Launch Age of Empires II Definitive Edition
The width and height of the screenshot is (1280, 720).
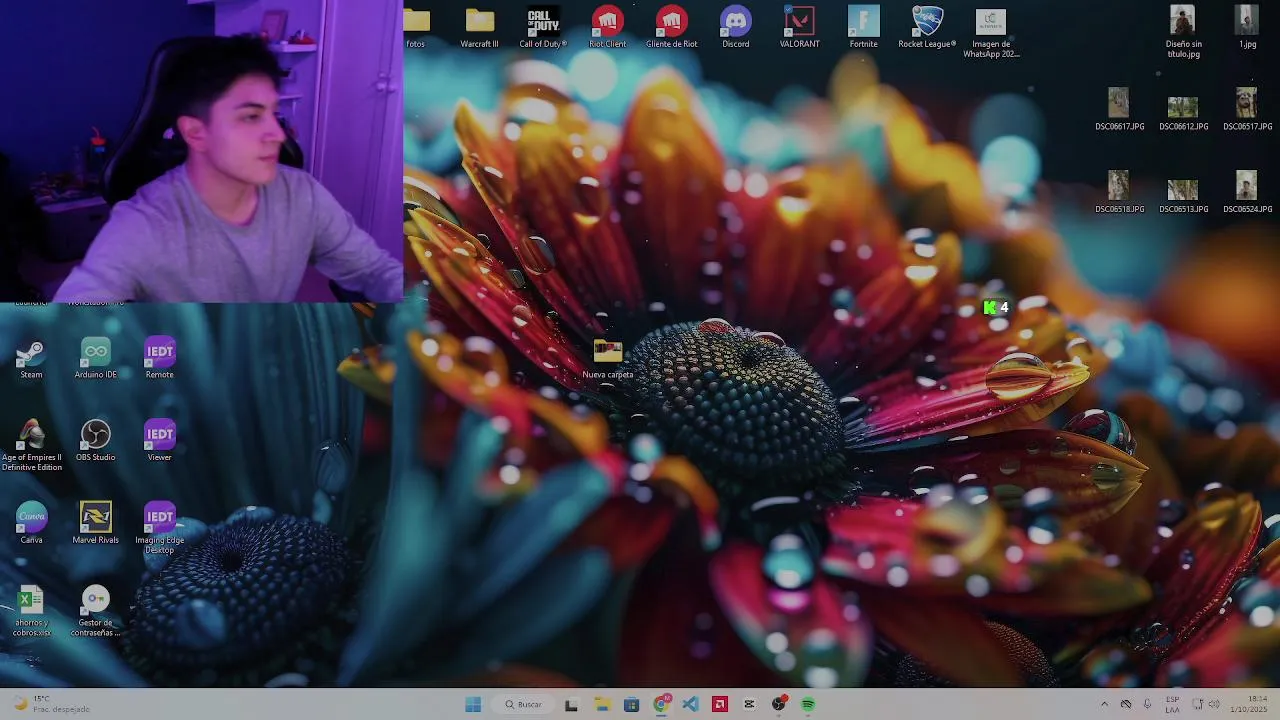(31, 446)
